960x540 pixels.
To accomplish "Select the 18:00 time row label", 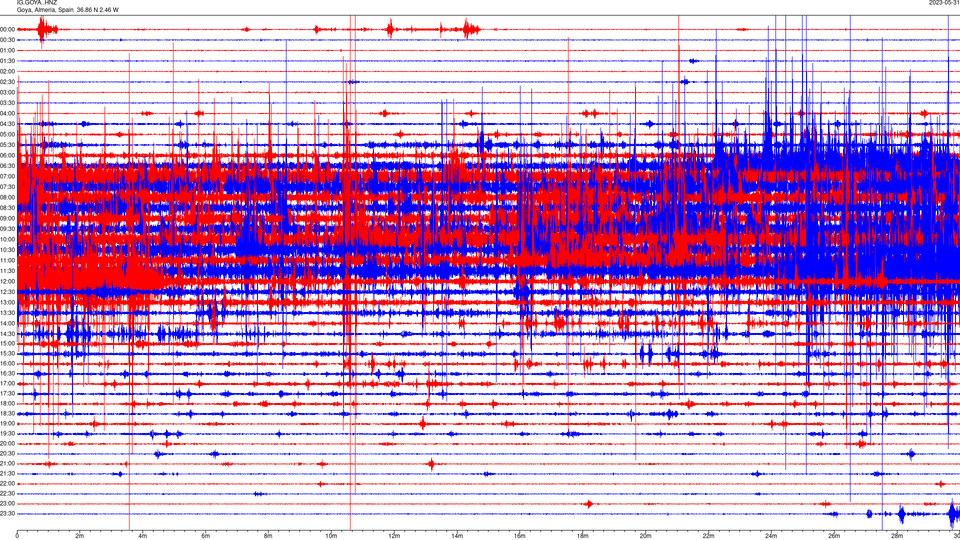I will tap(7, 403).
